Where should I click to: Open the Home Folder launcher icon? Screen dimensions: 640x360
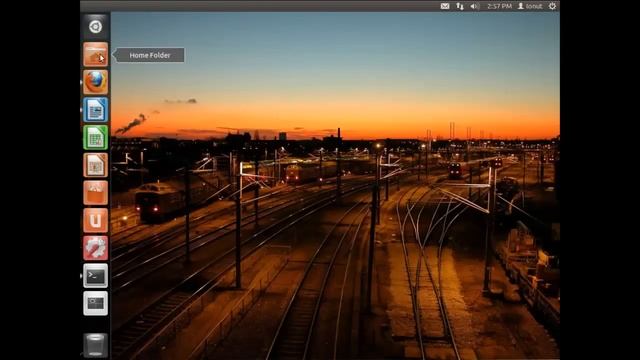tap(96, 54)
